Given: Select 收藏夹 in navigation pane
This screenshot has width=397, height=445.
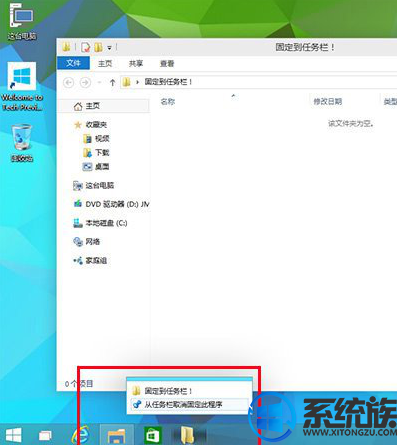Looking at the screenshot, I should pyautogui.click(x=96, y=125).
